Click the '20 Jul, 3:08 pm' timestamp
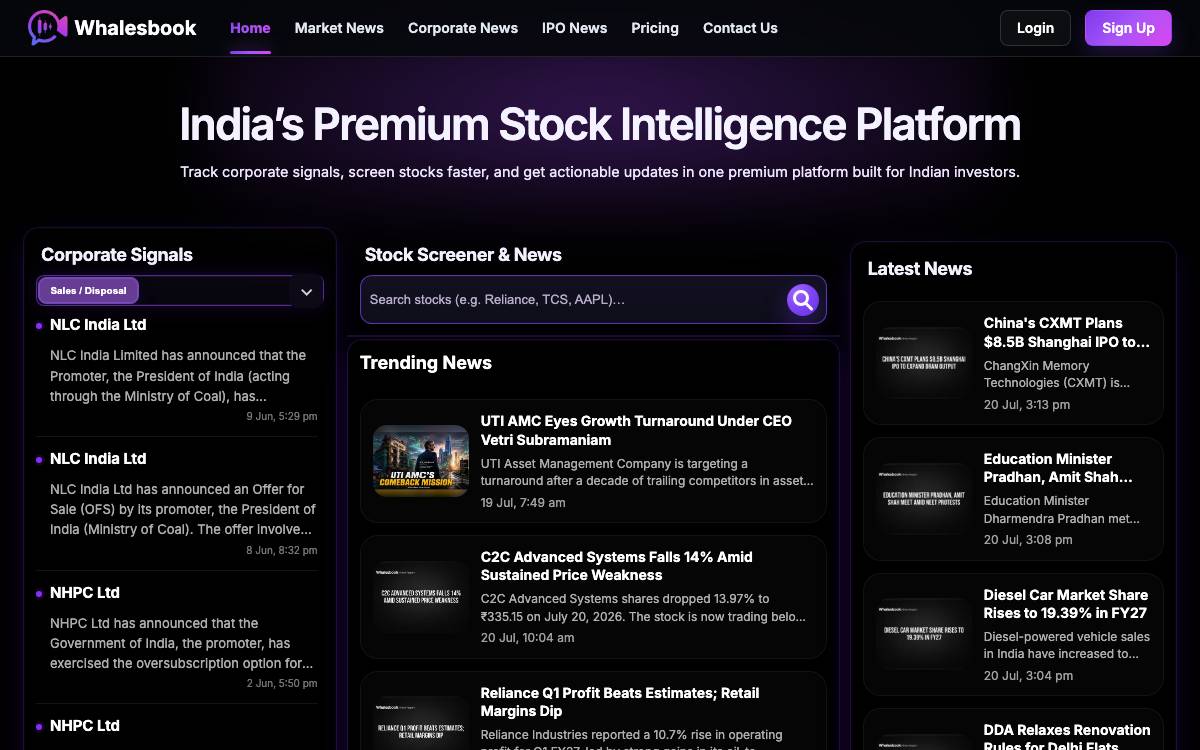Viewport: 1200px width, 750px height. click(1028, 540)
